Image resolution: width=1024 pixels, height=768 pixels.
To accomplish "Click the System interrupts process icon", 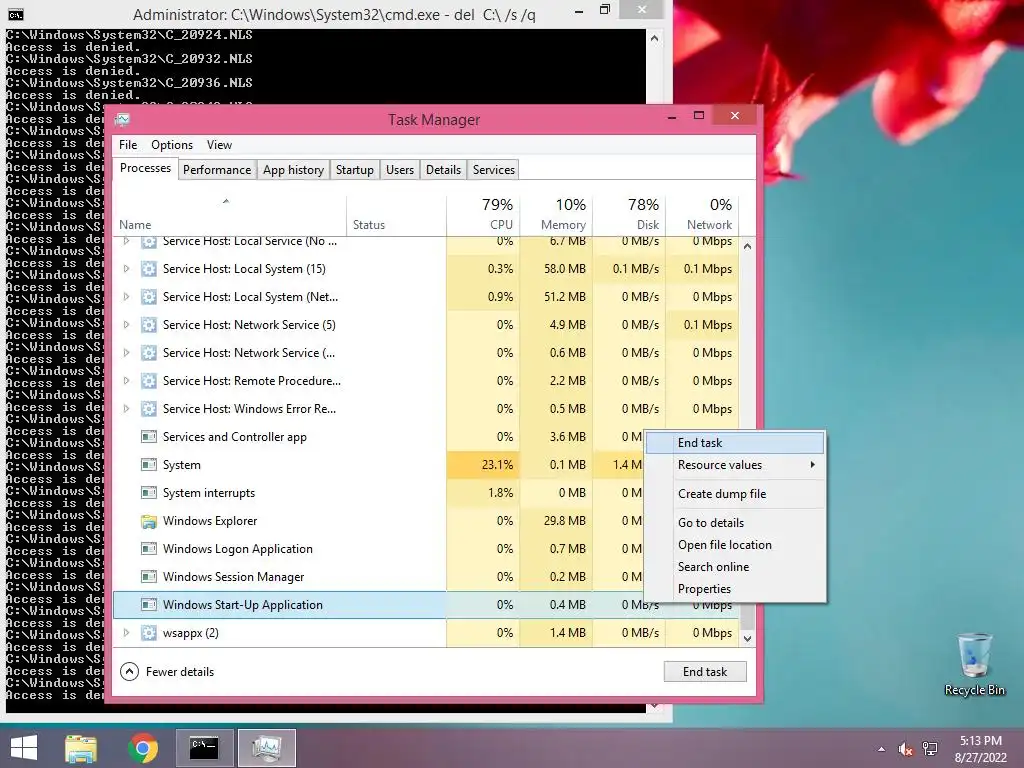I will [149, 493].
